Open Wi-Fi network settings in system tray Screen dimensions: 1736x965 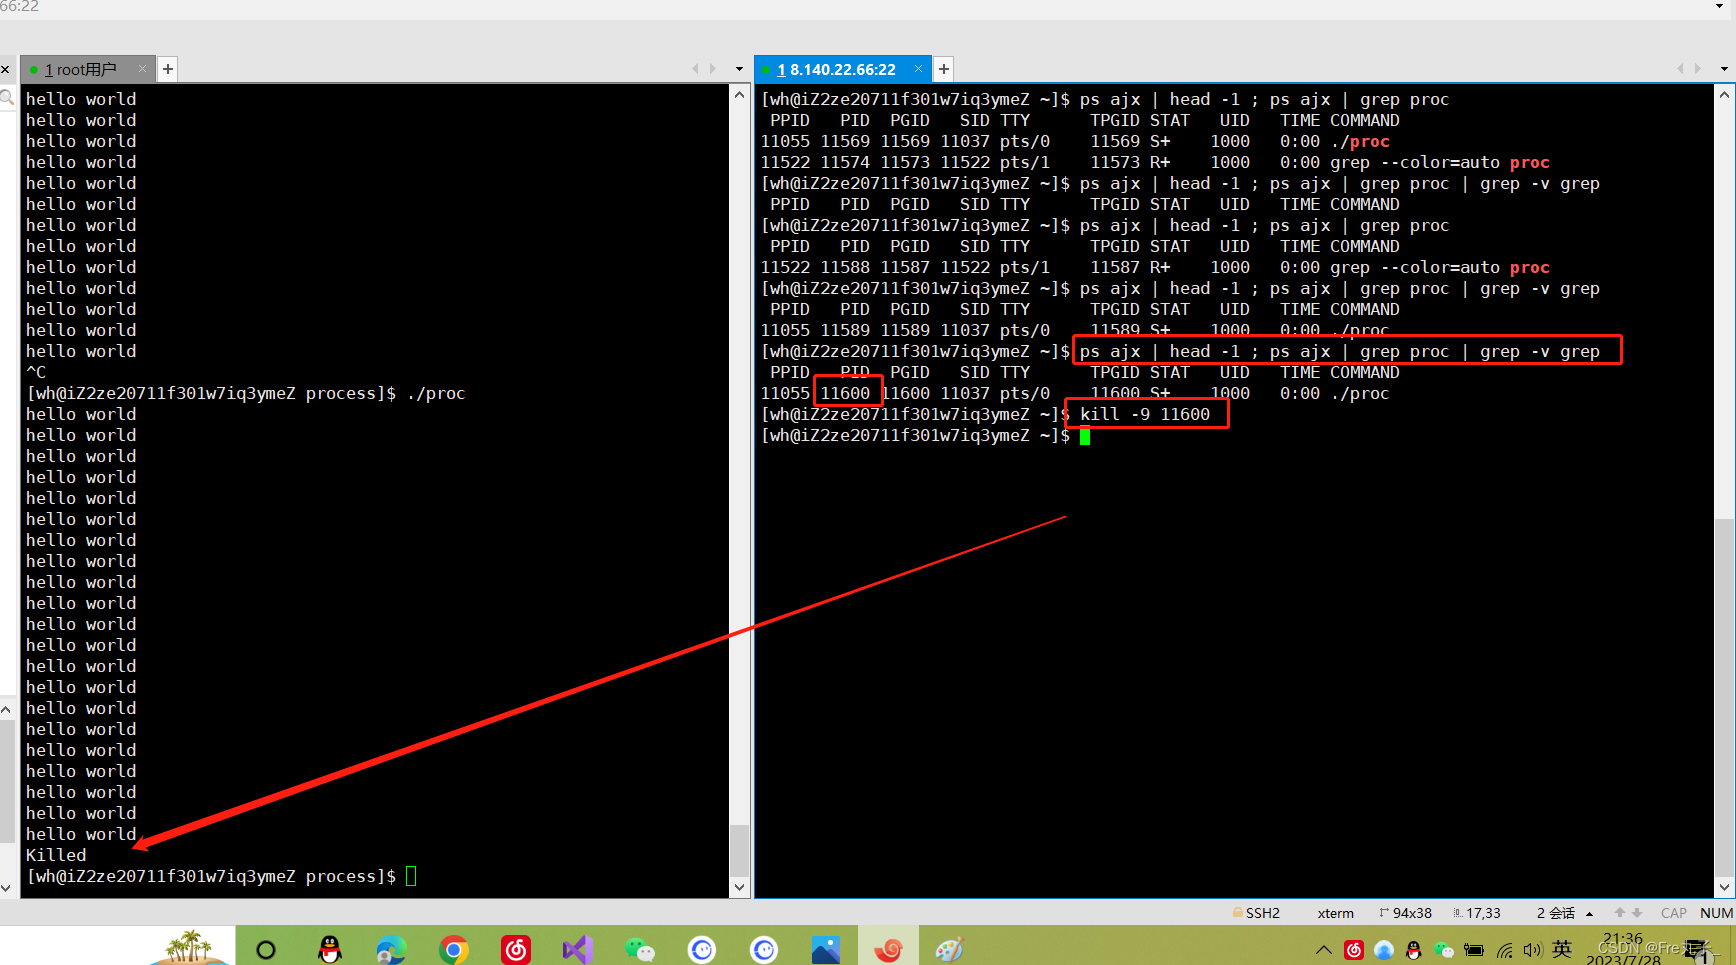tap(1504, 950)
